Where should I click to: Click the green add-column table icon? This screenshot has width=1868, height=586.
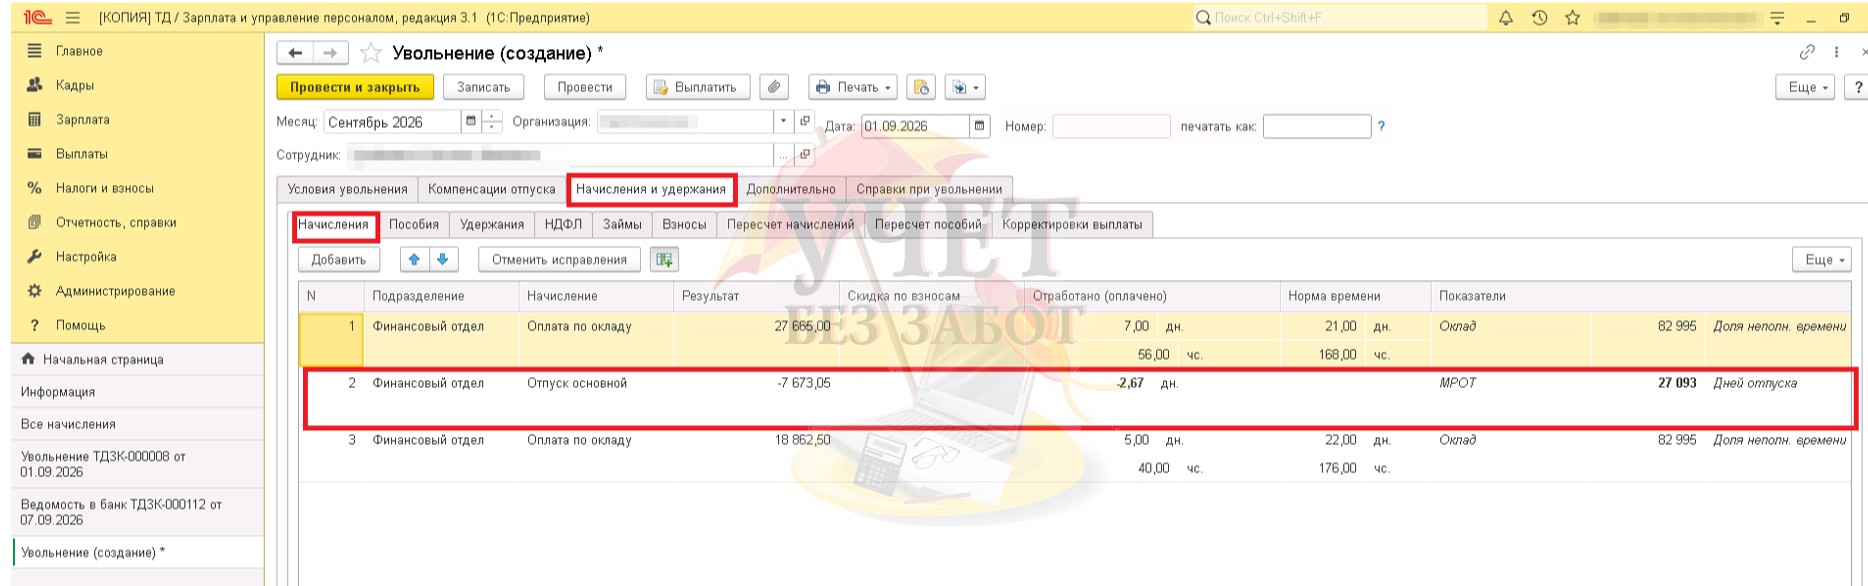663,259
